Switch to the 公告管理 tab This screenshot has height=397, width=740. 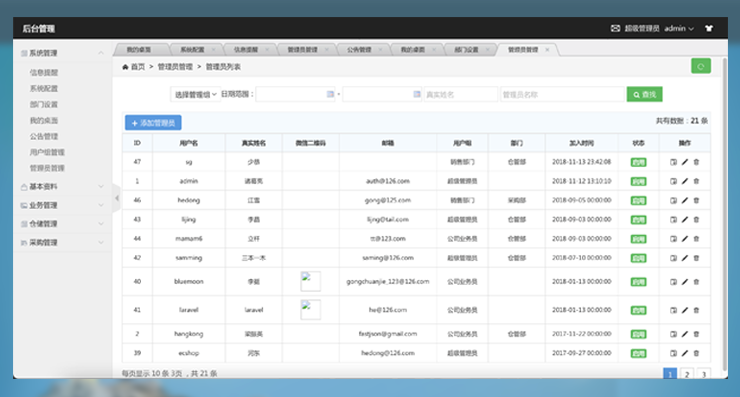(x=359, y=50)
